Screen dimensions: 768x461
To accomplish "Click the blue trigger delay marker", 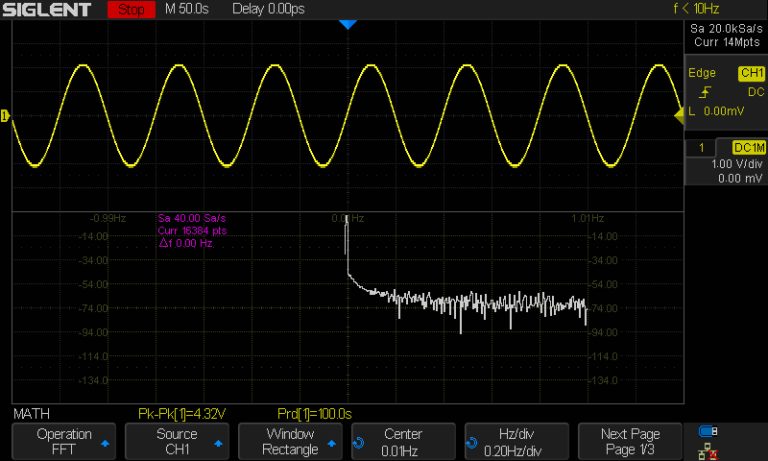I will pos(347,24).
